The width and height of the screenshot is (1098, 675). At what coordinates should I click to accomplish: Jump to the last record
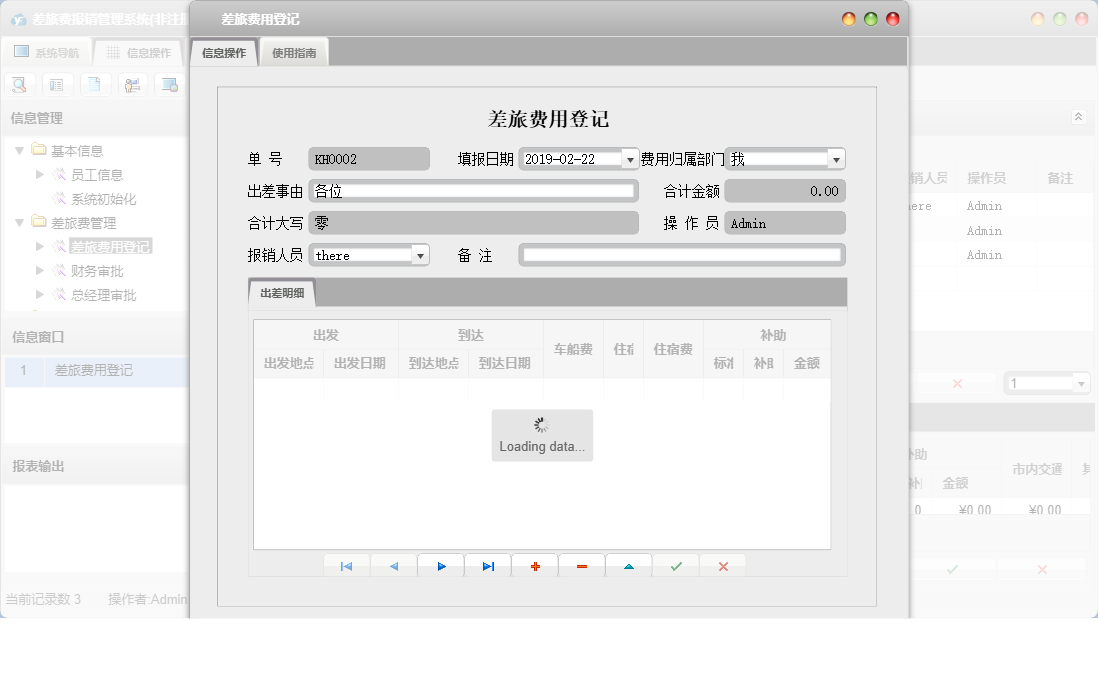coord(488,565)
